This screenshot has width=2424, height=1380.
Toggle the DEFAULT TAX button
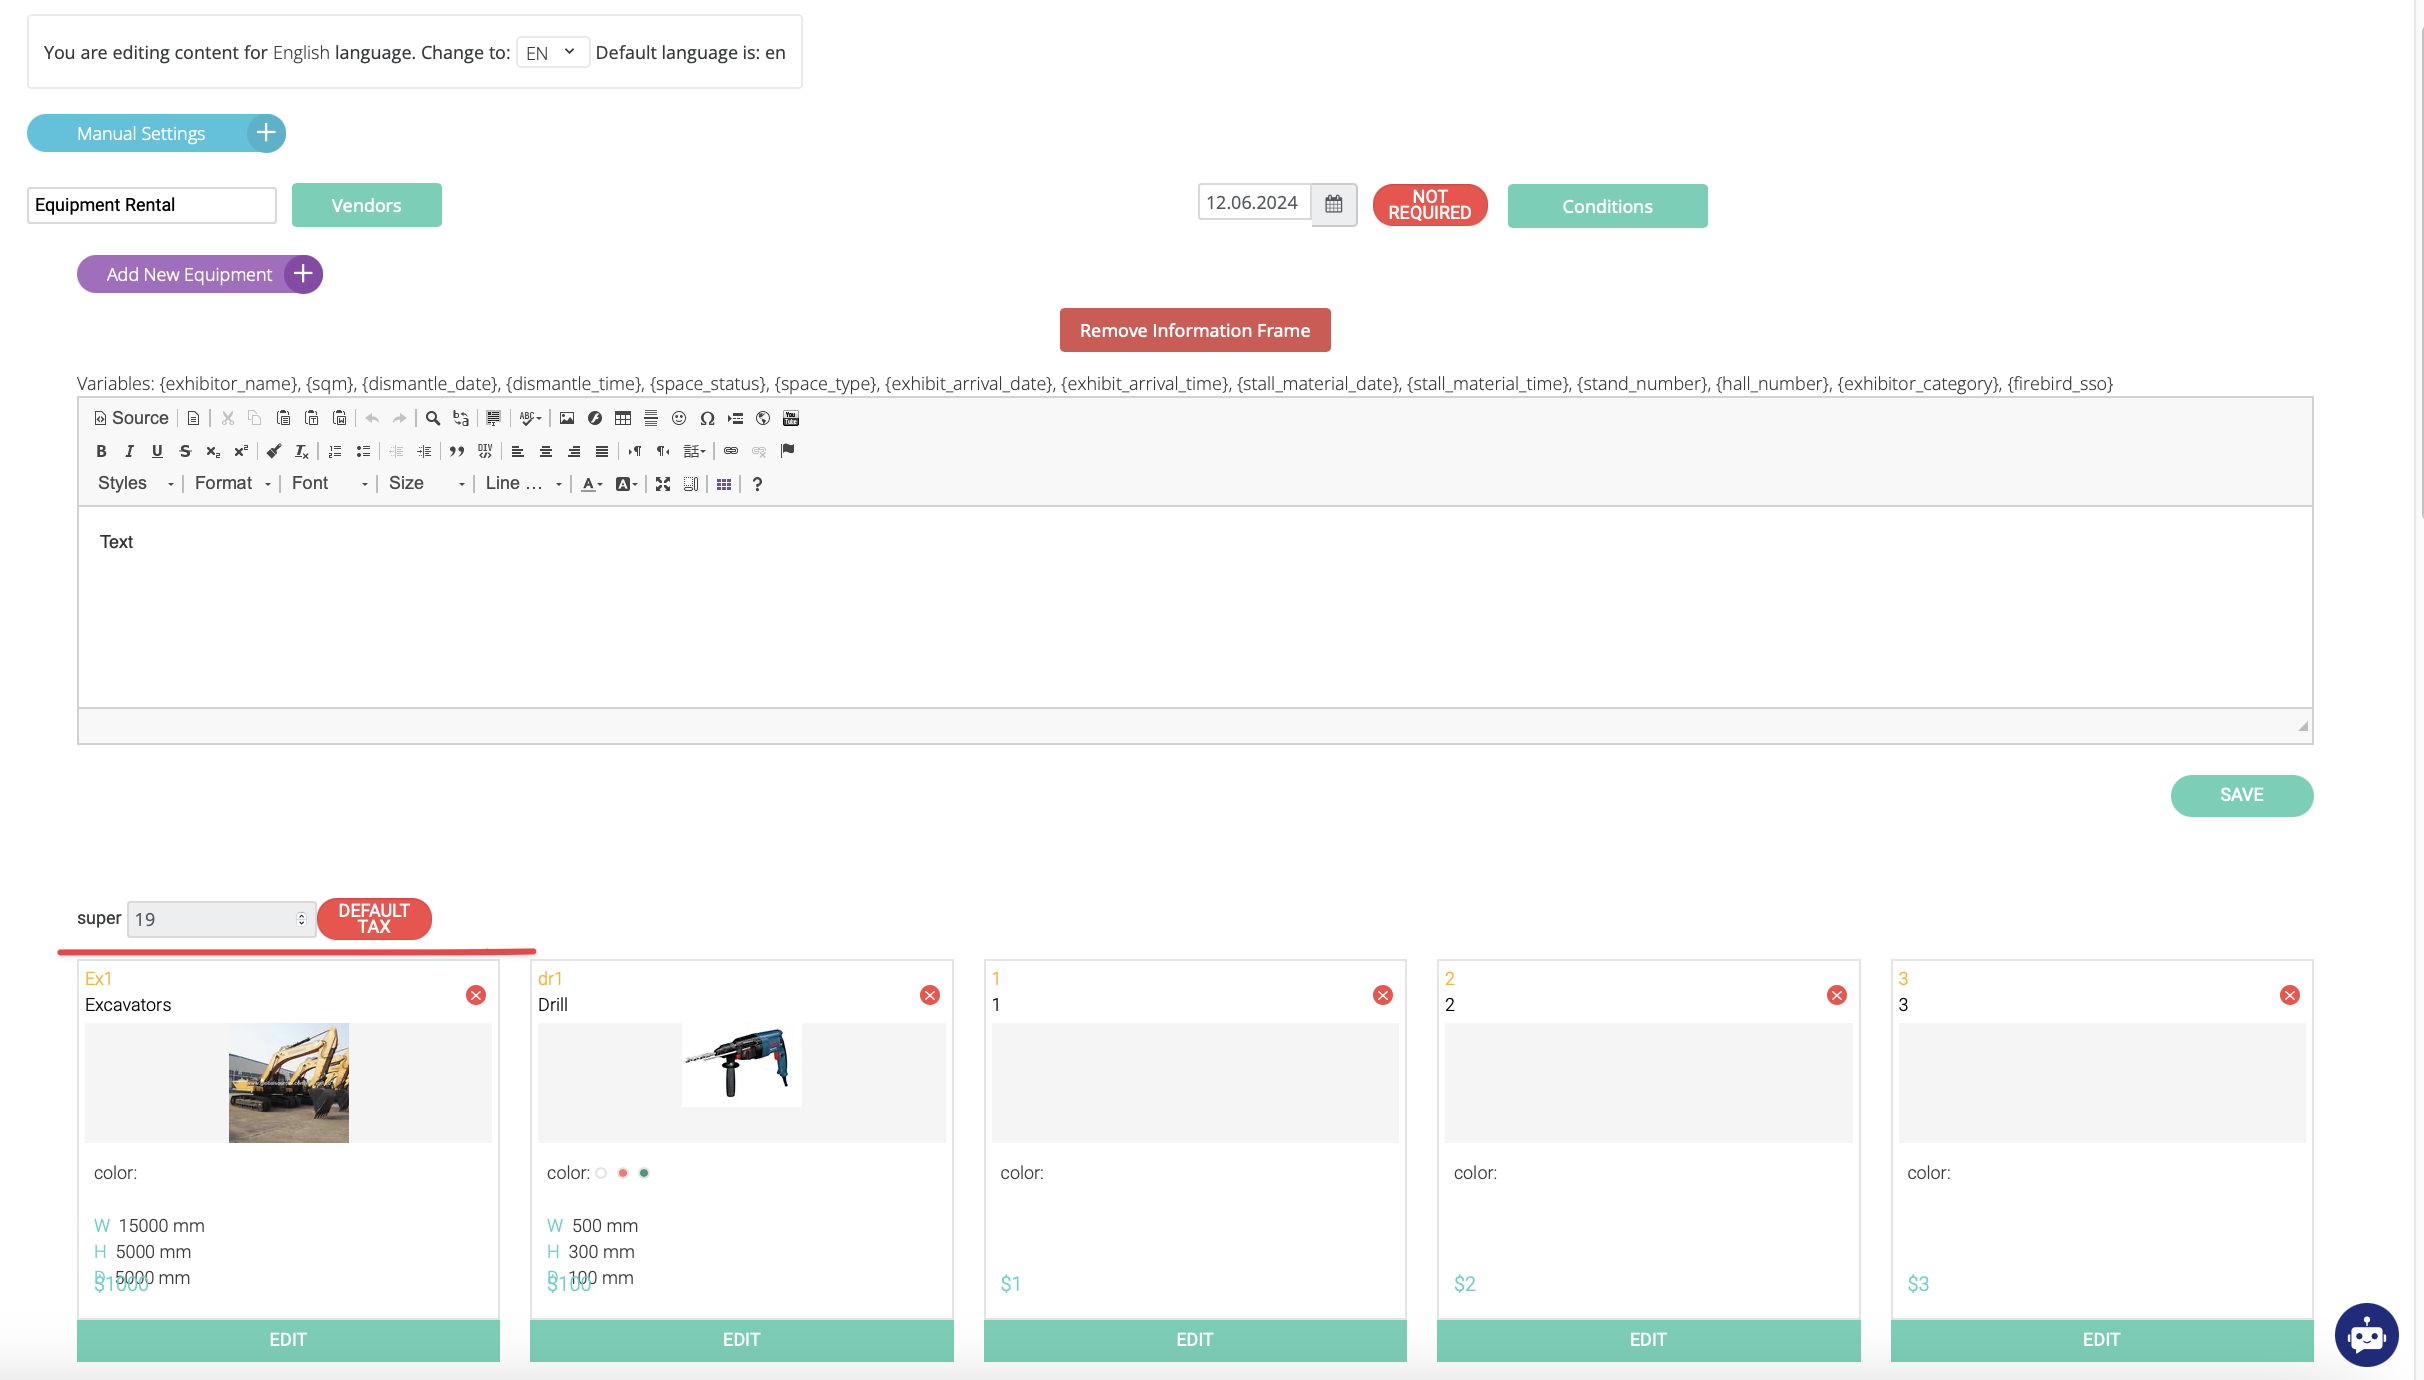[x=374, y=918]
